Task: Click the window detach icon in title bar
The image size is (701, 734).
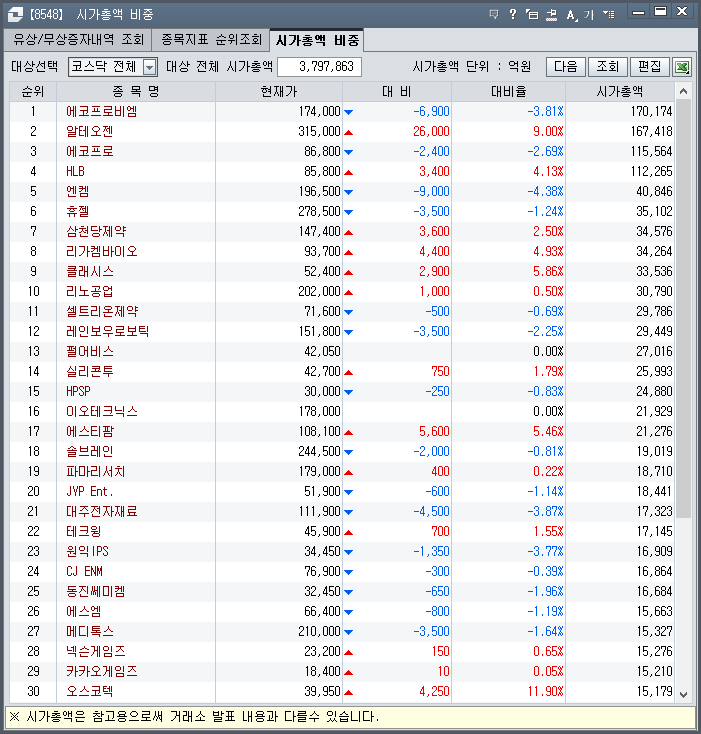Action: [532, 15]
